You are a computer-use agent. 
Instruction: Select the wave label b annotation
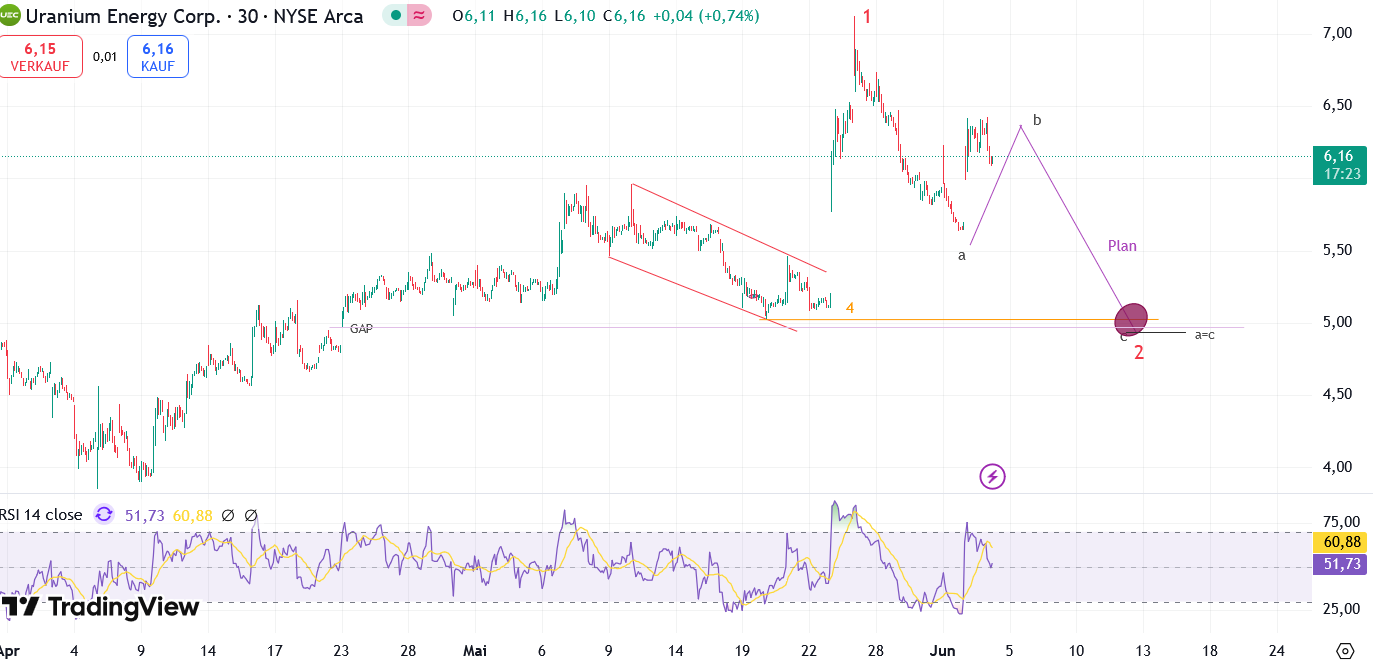1037,120
